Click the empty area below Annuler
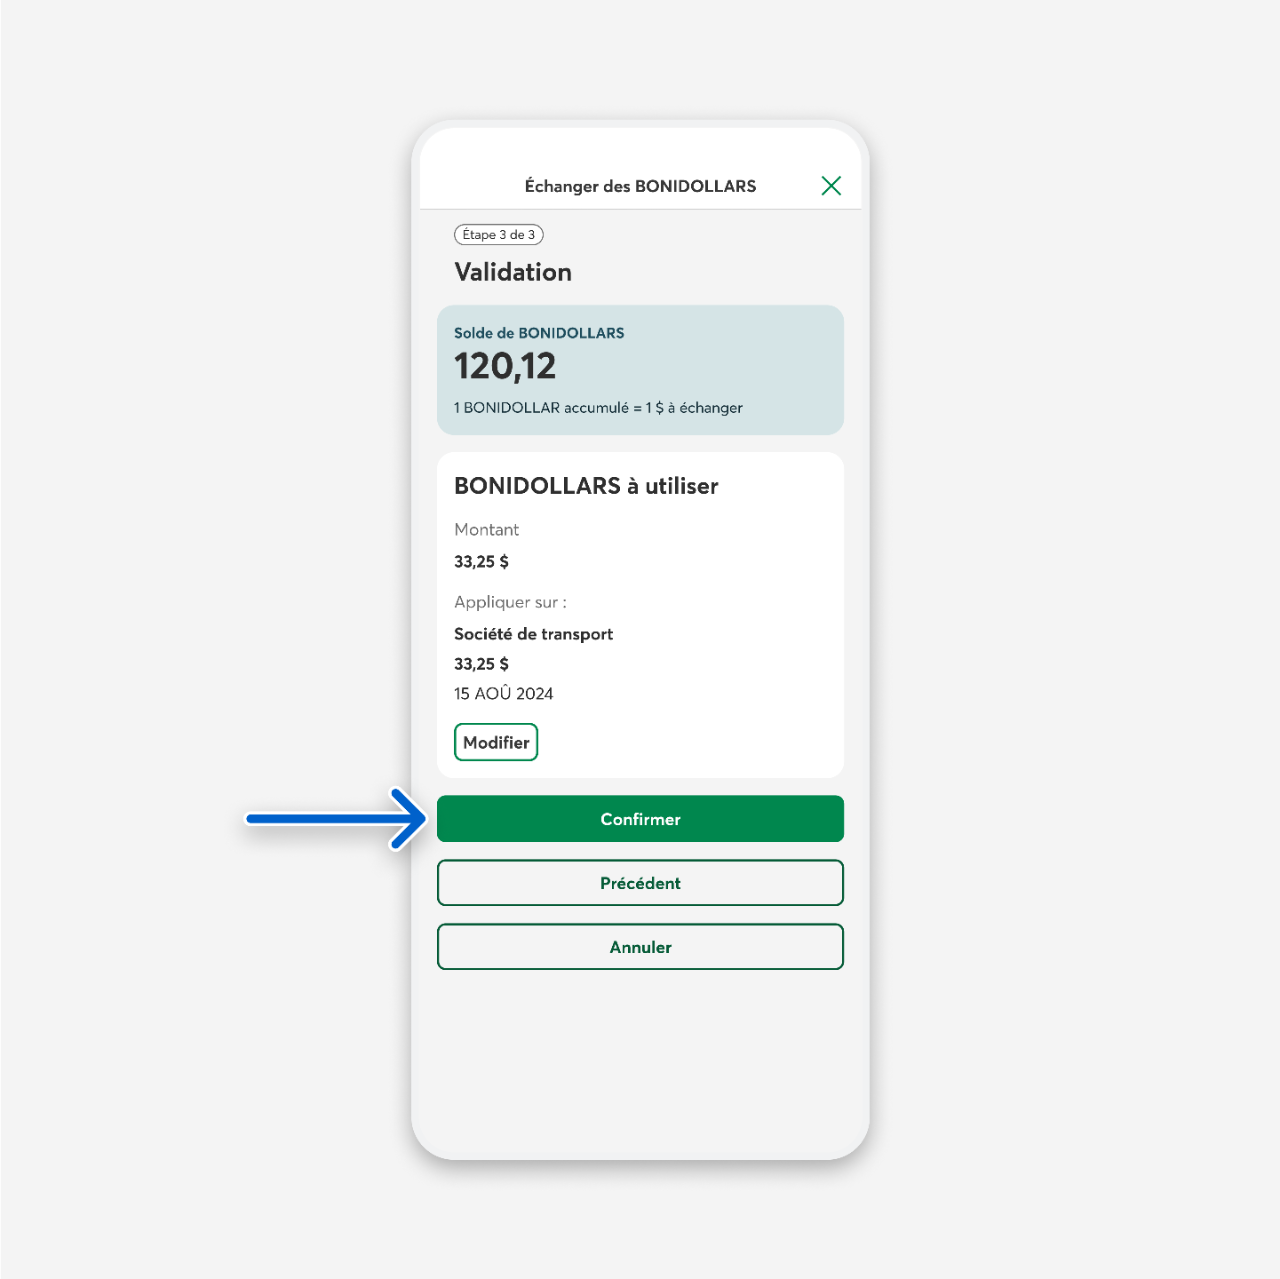The width and height of the screenshot is (1280, 1279). [640, 1060]
